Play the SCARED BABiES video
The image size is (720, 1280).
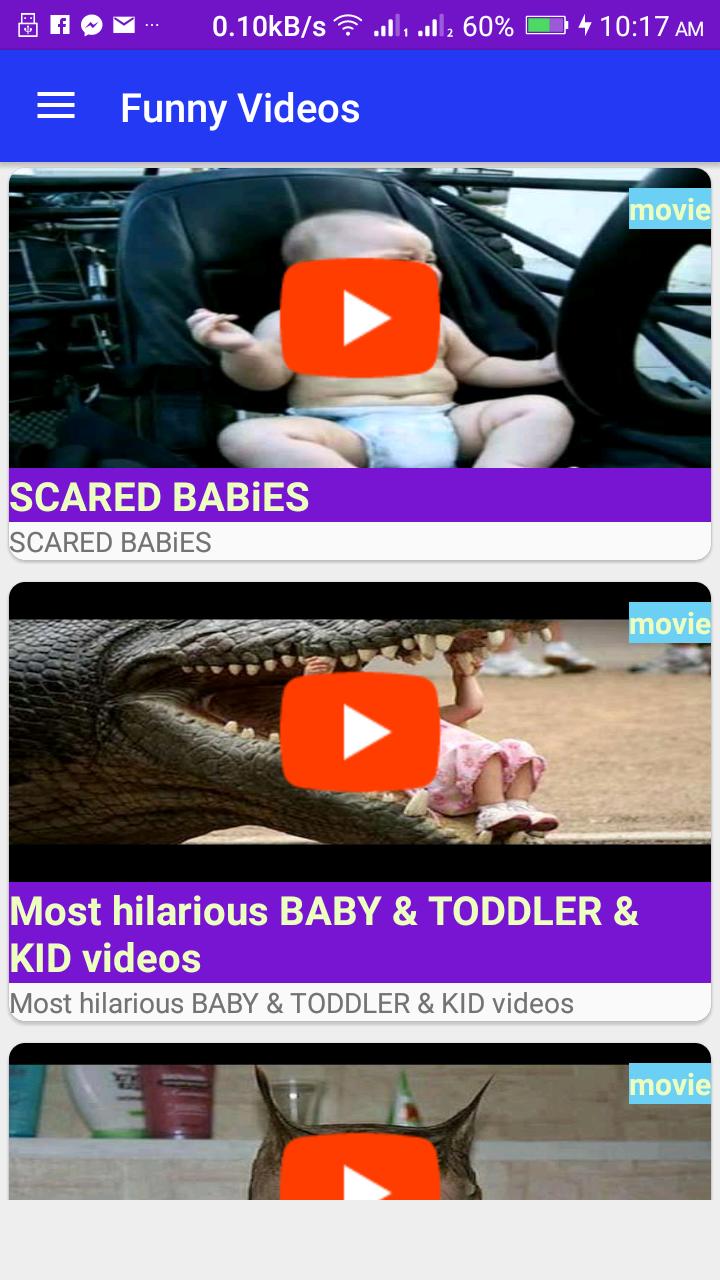[x=360, y=318]
